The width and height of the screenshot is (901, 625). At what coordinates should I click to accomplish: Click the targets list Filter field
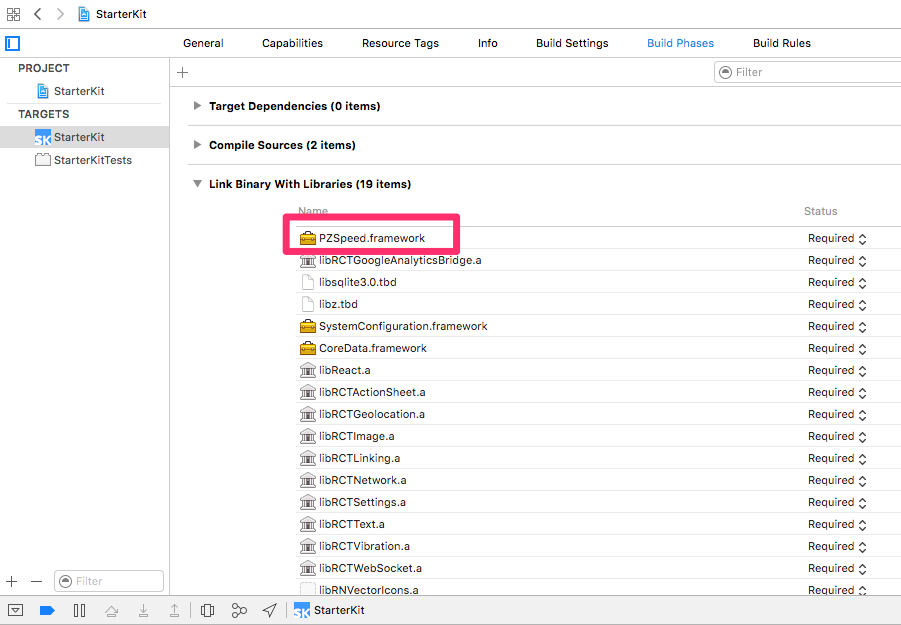pos(109,581)
